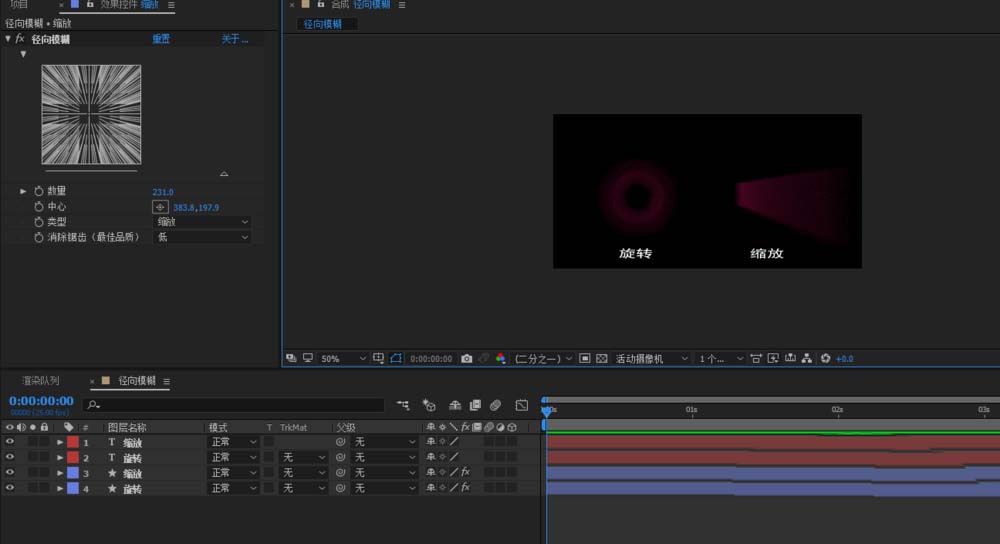Open the show channel RGB color icon
This screenshot has height=544, width=1000.
501,358
